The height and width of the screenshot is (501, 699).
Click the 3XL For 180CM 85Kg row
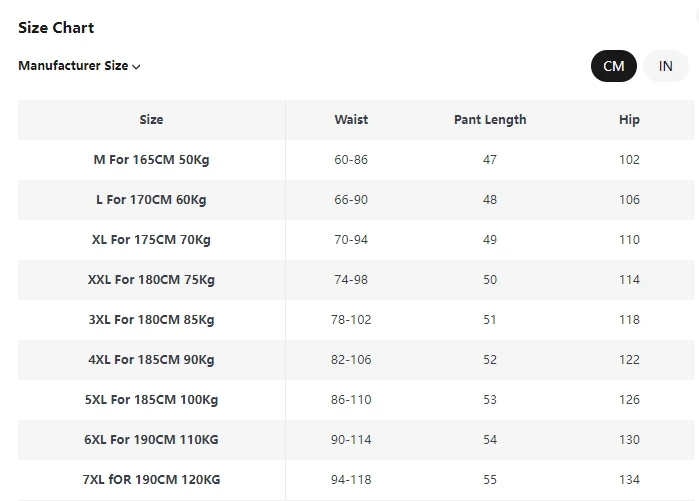coord(356,320)
